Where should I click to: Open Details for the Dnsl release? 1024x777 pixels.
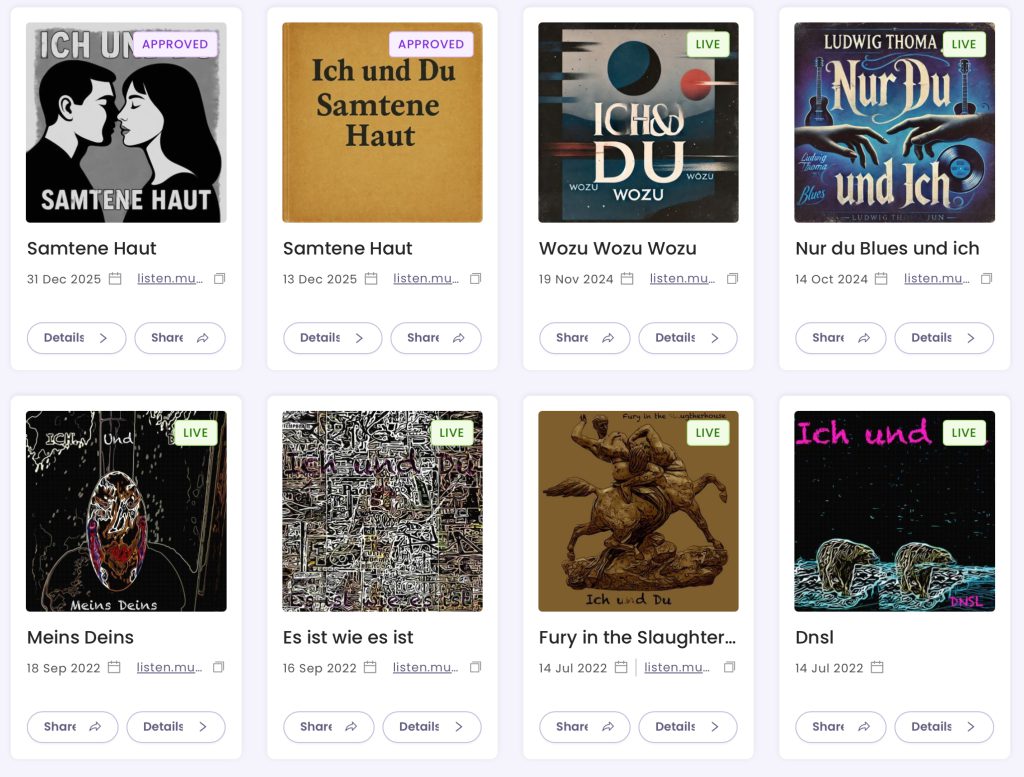click(x=943, y=727)
